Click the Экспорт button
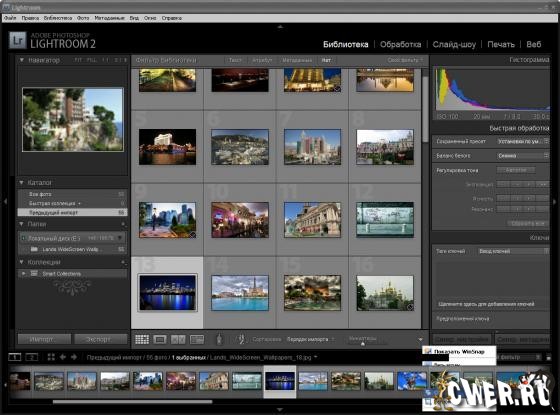Viewport: 560px width, 415px height. 101,339
